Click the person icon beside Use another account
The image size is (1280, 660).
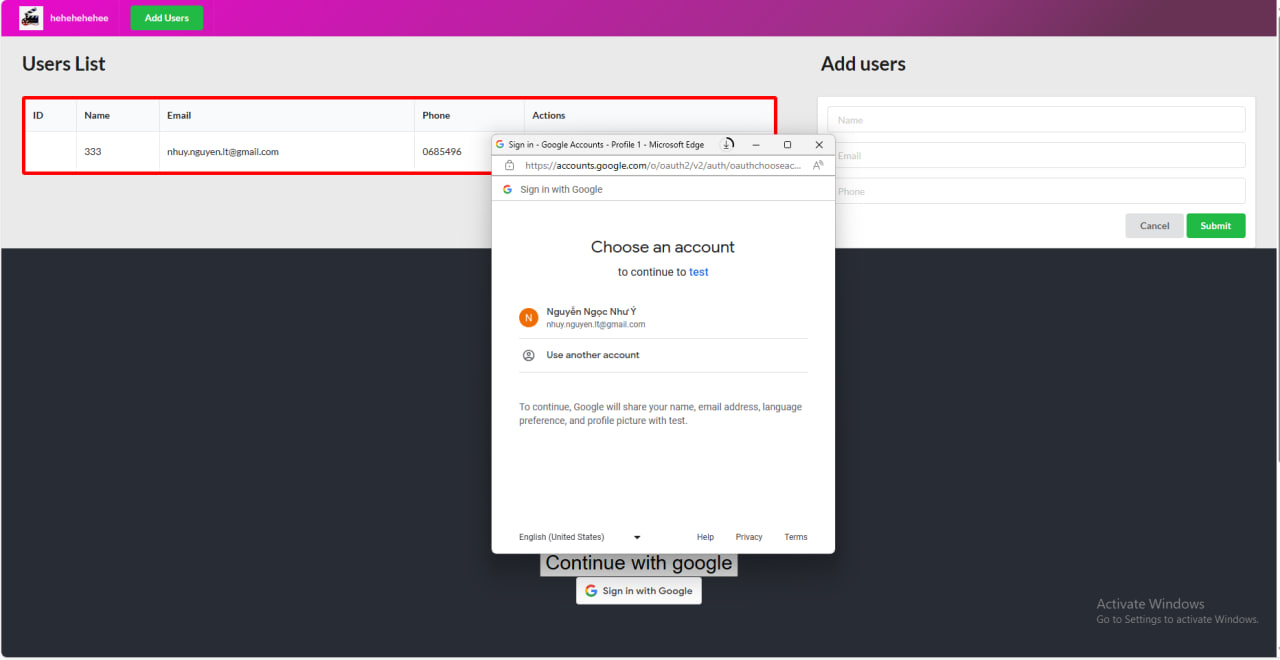(x=528, y=355)
